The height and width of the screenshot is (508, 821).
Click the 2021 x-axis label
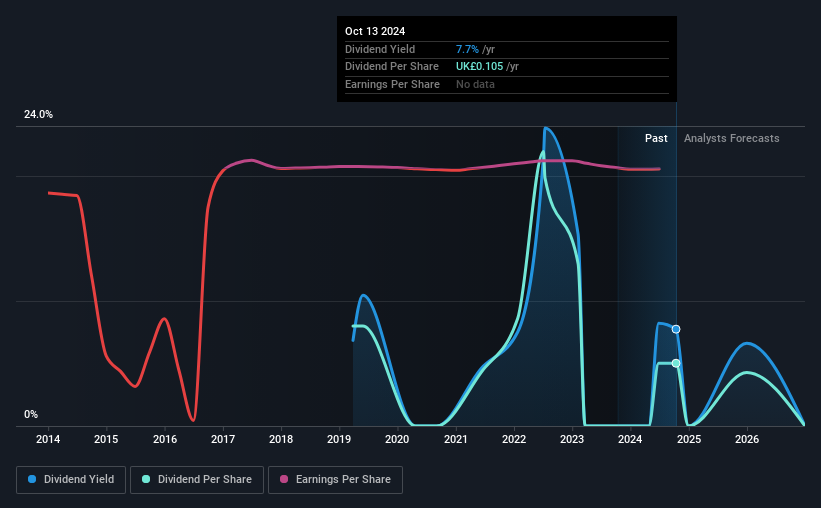[x=456, y=439]
